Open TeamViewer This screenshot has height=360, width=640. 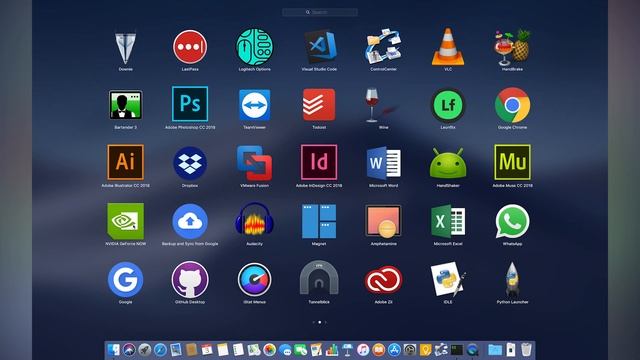[x=254, y=105]
